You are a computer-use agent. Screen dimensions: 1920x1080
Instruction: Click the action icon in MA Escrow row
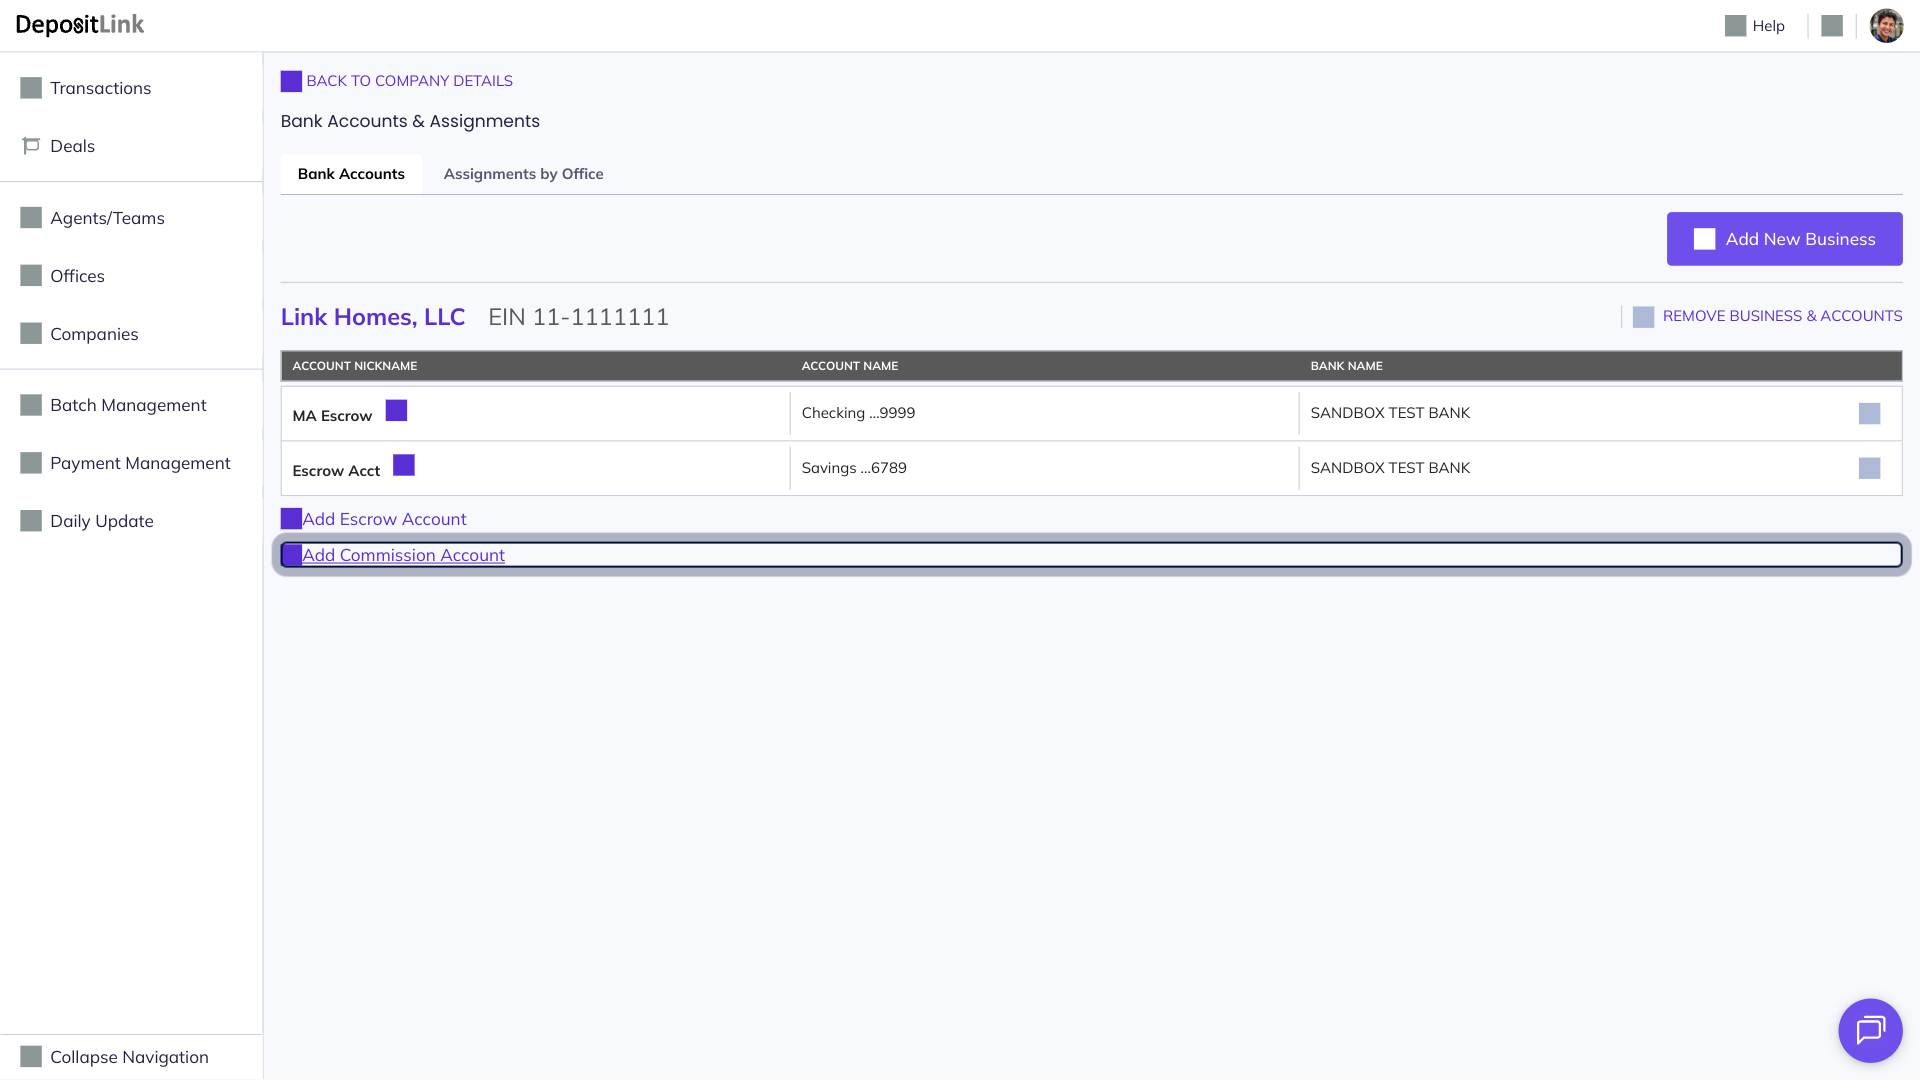[x=1868, y=414]
